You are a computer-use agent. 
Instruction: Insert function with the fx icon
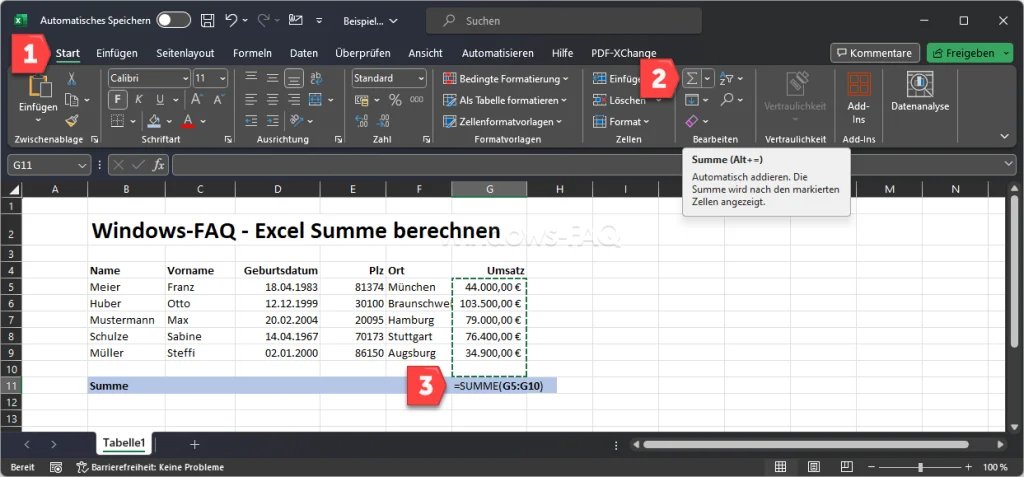point(158,165)
